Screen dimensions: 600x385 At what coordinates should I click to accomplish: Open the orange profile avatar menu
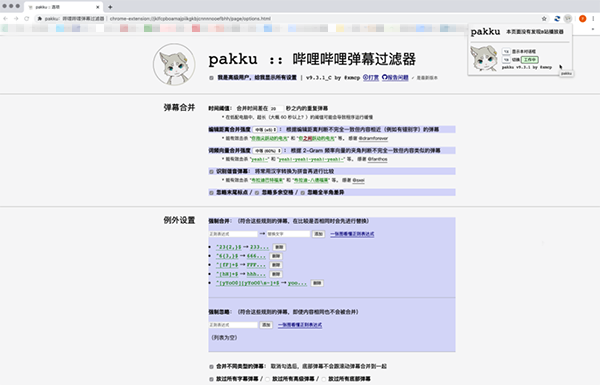582,18
